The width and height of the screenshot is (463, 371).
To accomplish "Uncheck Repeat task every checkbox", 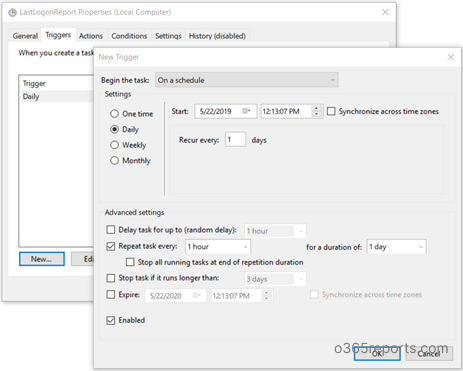I will [x=110, y=246].
